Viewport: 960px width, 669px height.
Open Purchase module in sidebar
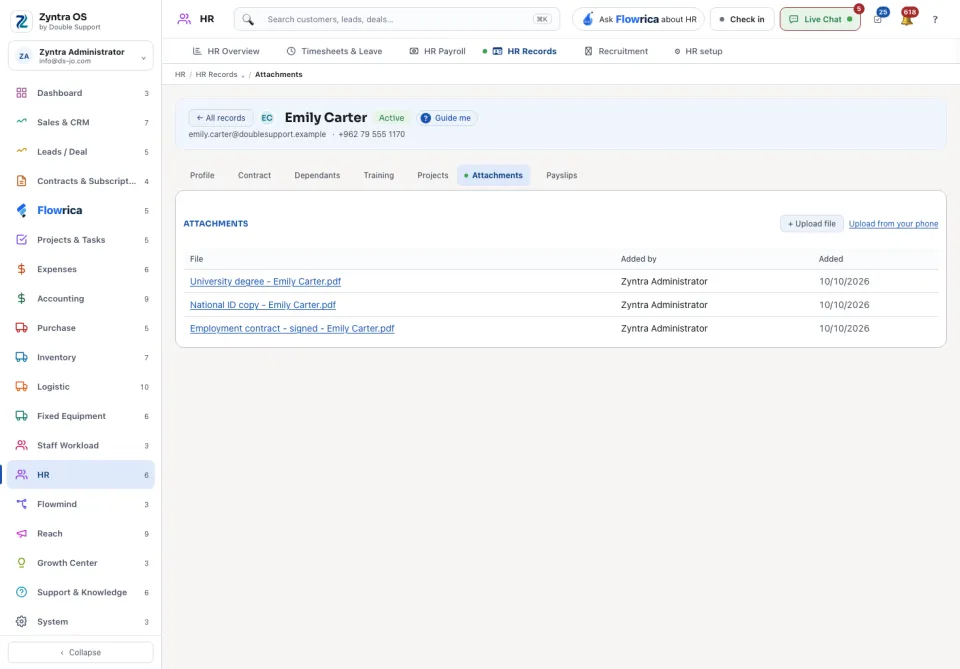point(81,328)
